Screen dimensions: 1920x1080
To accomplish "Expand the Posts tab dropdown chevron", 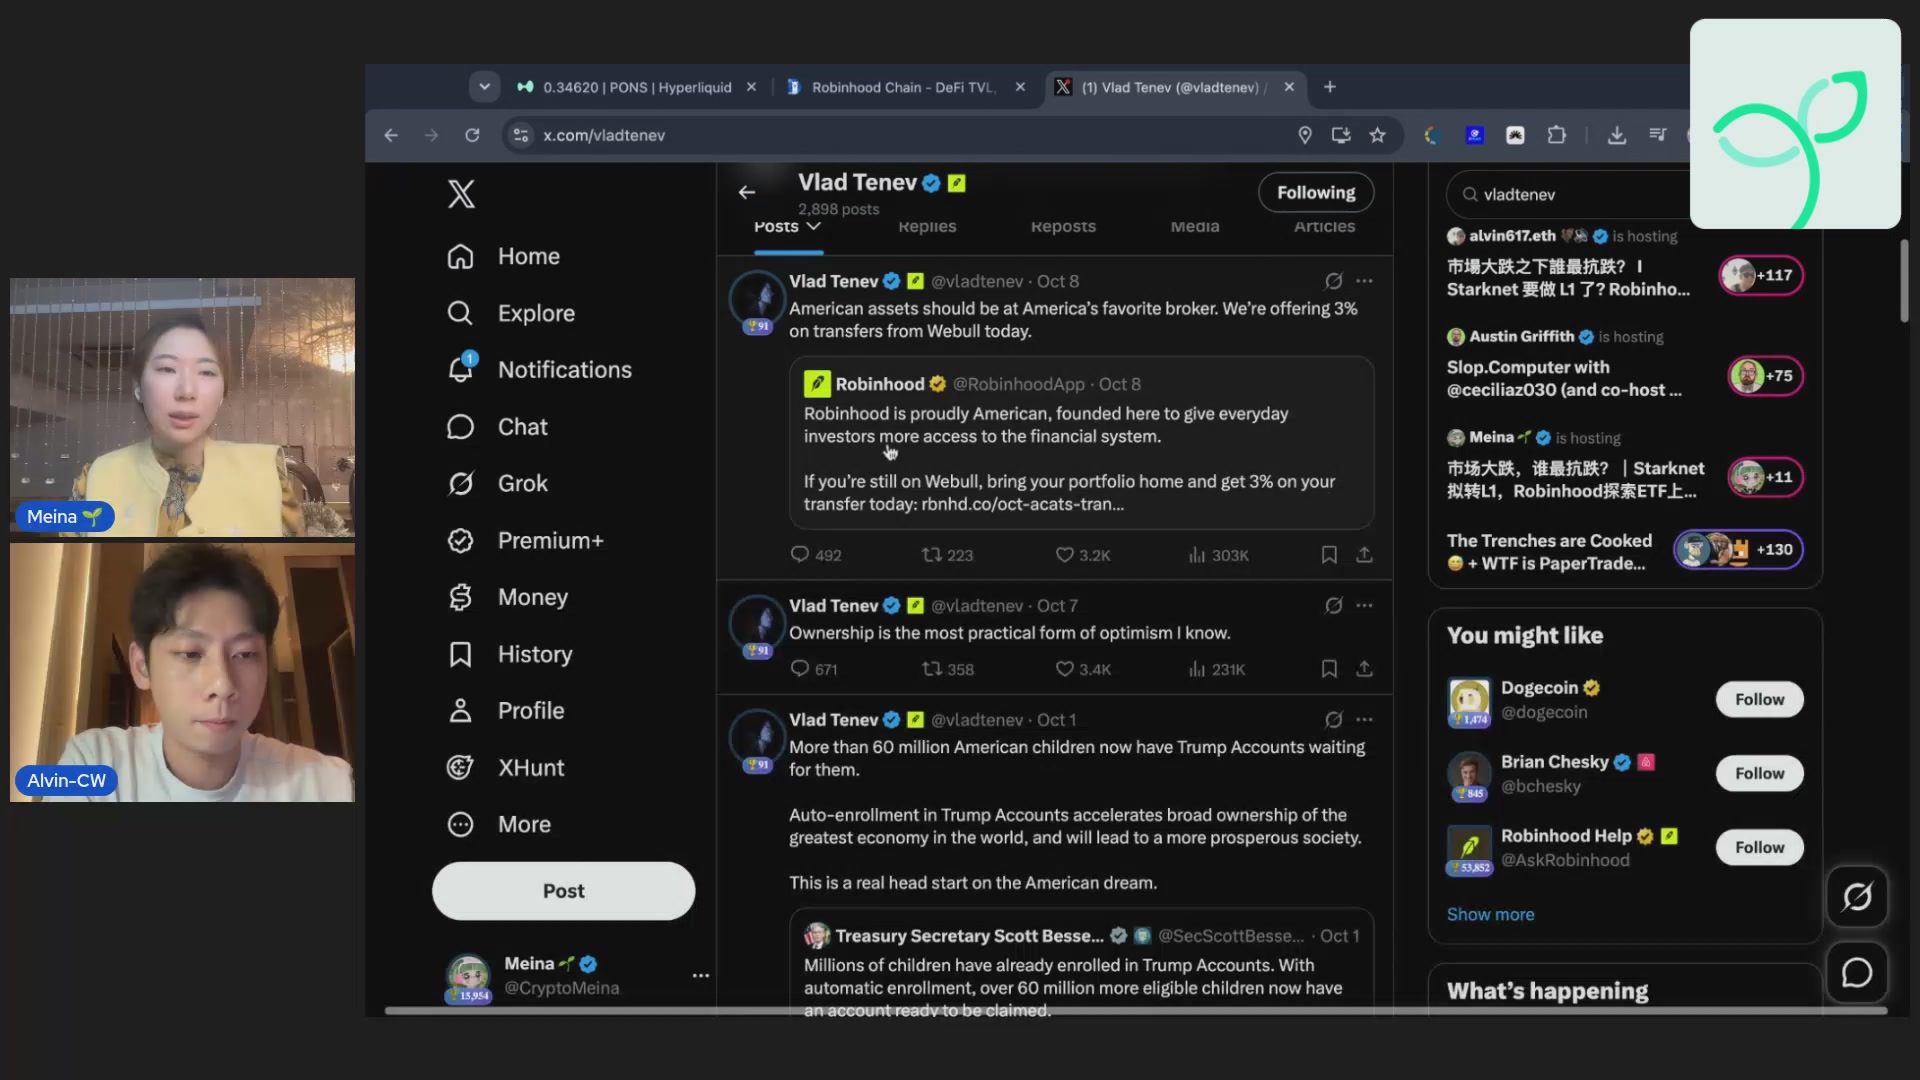I will (x=814, y=226).
